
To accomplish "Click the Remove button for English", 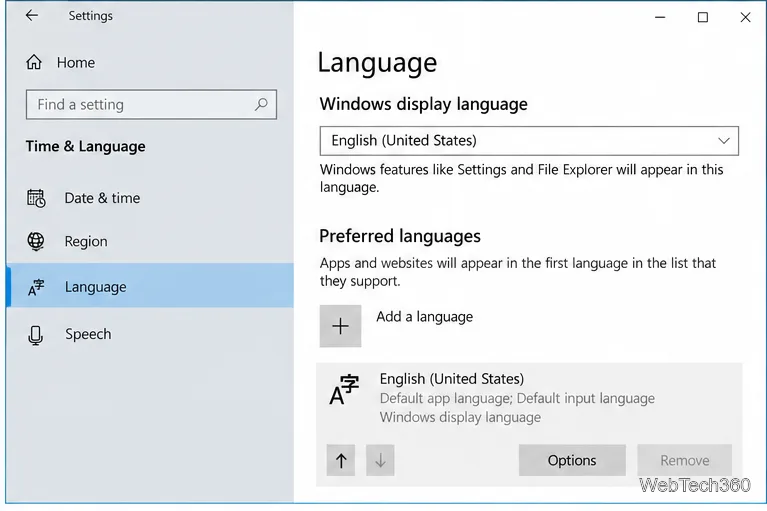I will [684, 460].
